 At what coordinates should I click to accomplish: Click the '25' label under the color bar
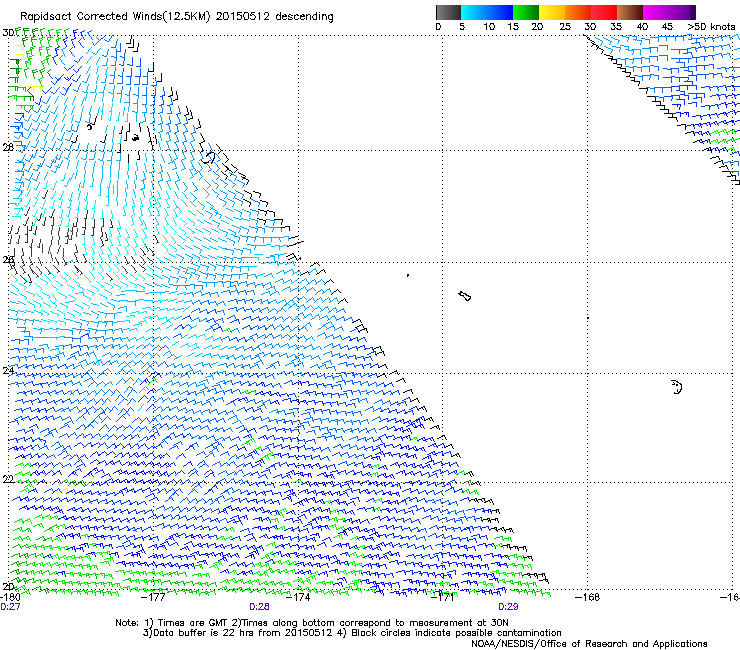[565, 27]
